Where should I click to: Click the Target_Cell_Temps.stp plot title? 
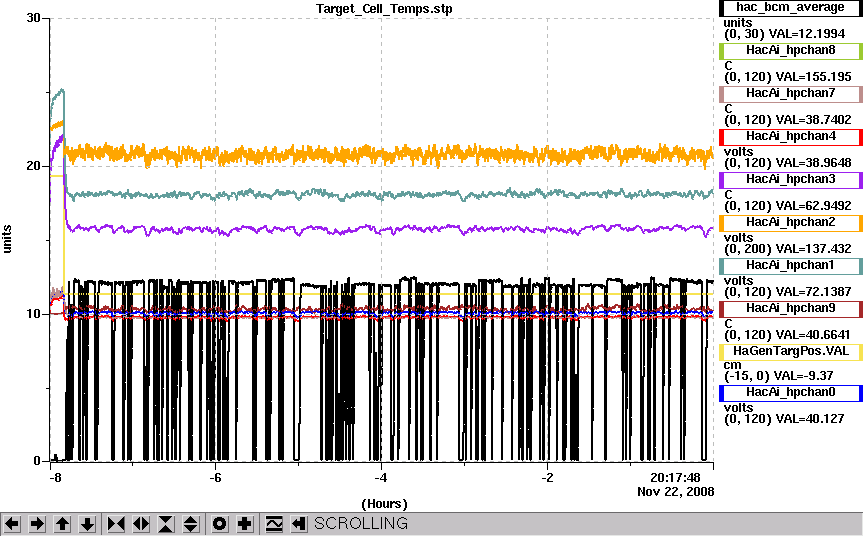384,9
